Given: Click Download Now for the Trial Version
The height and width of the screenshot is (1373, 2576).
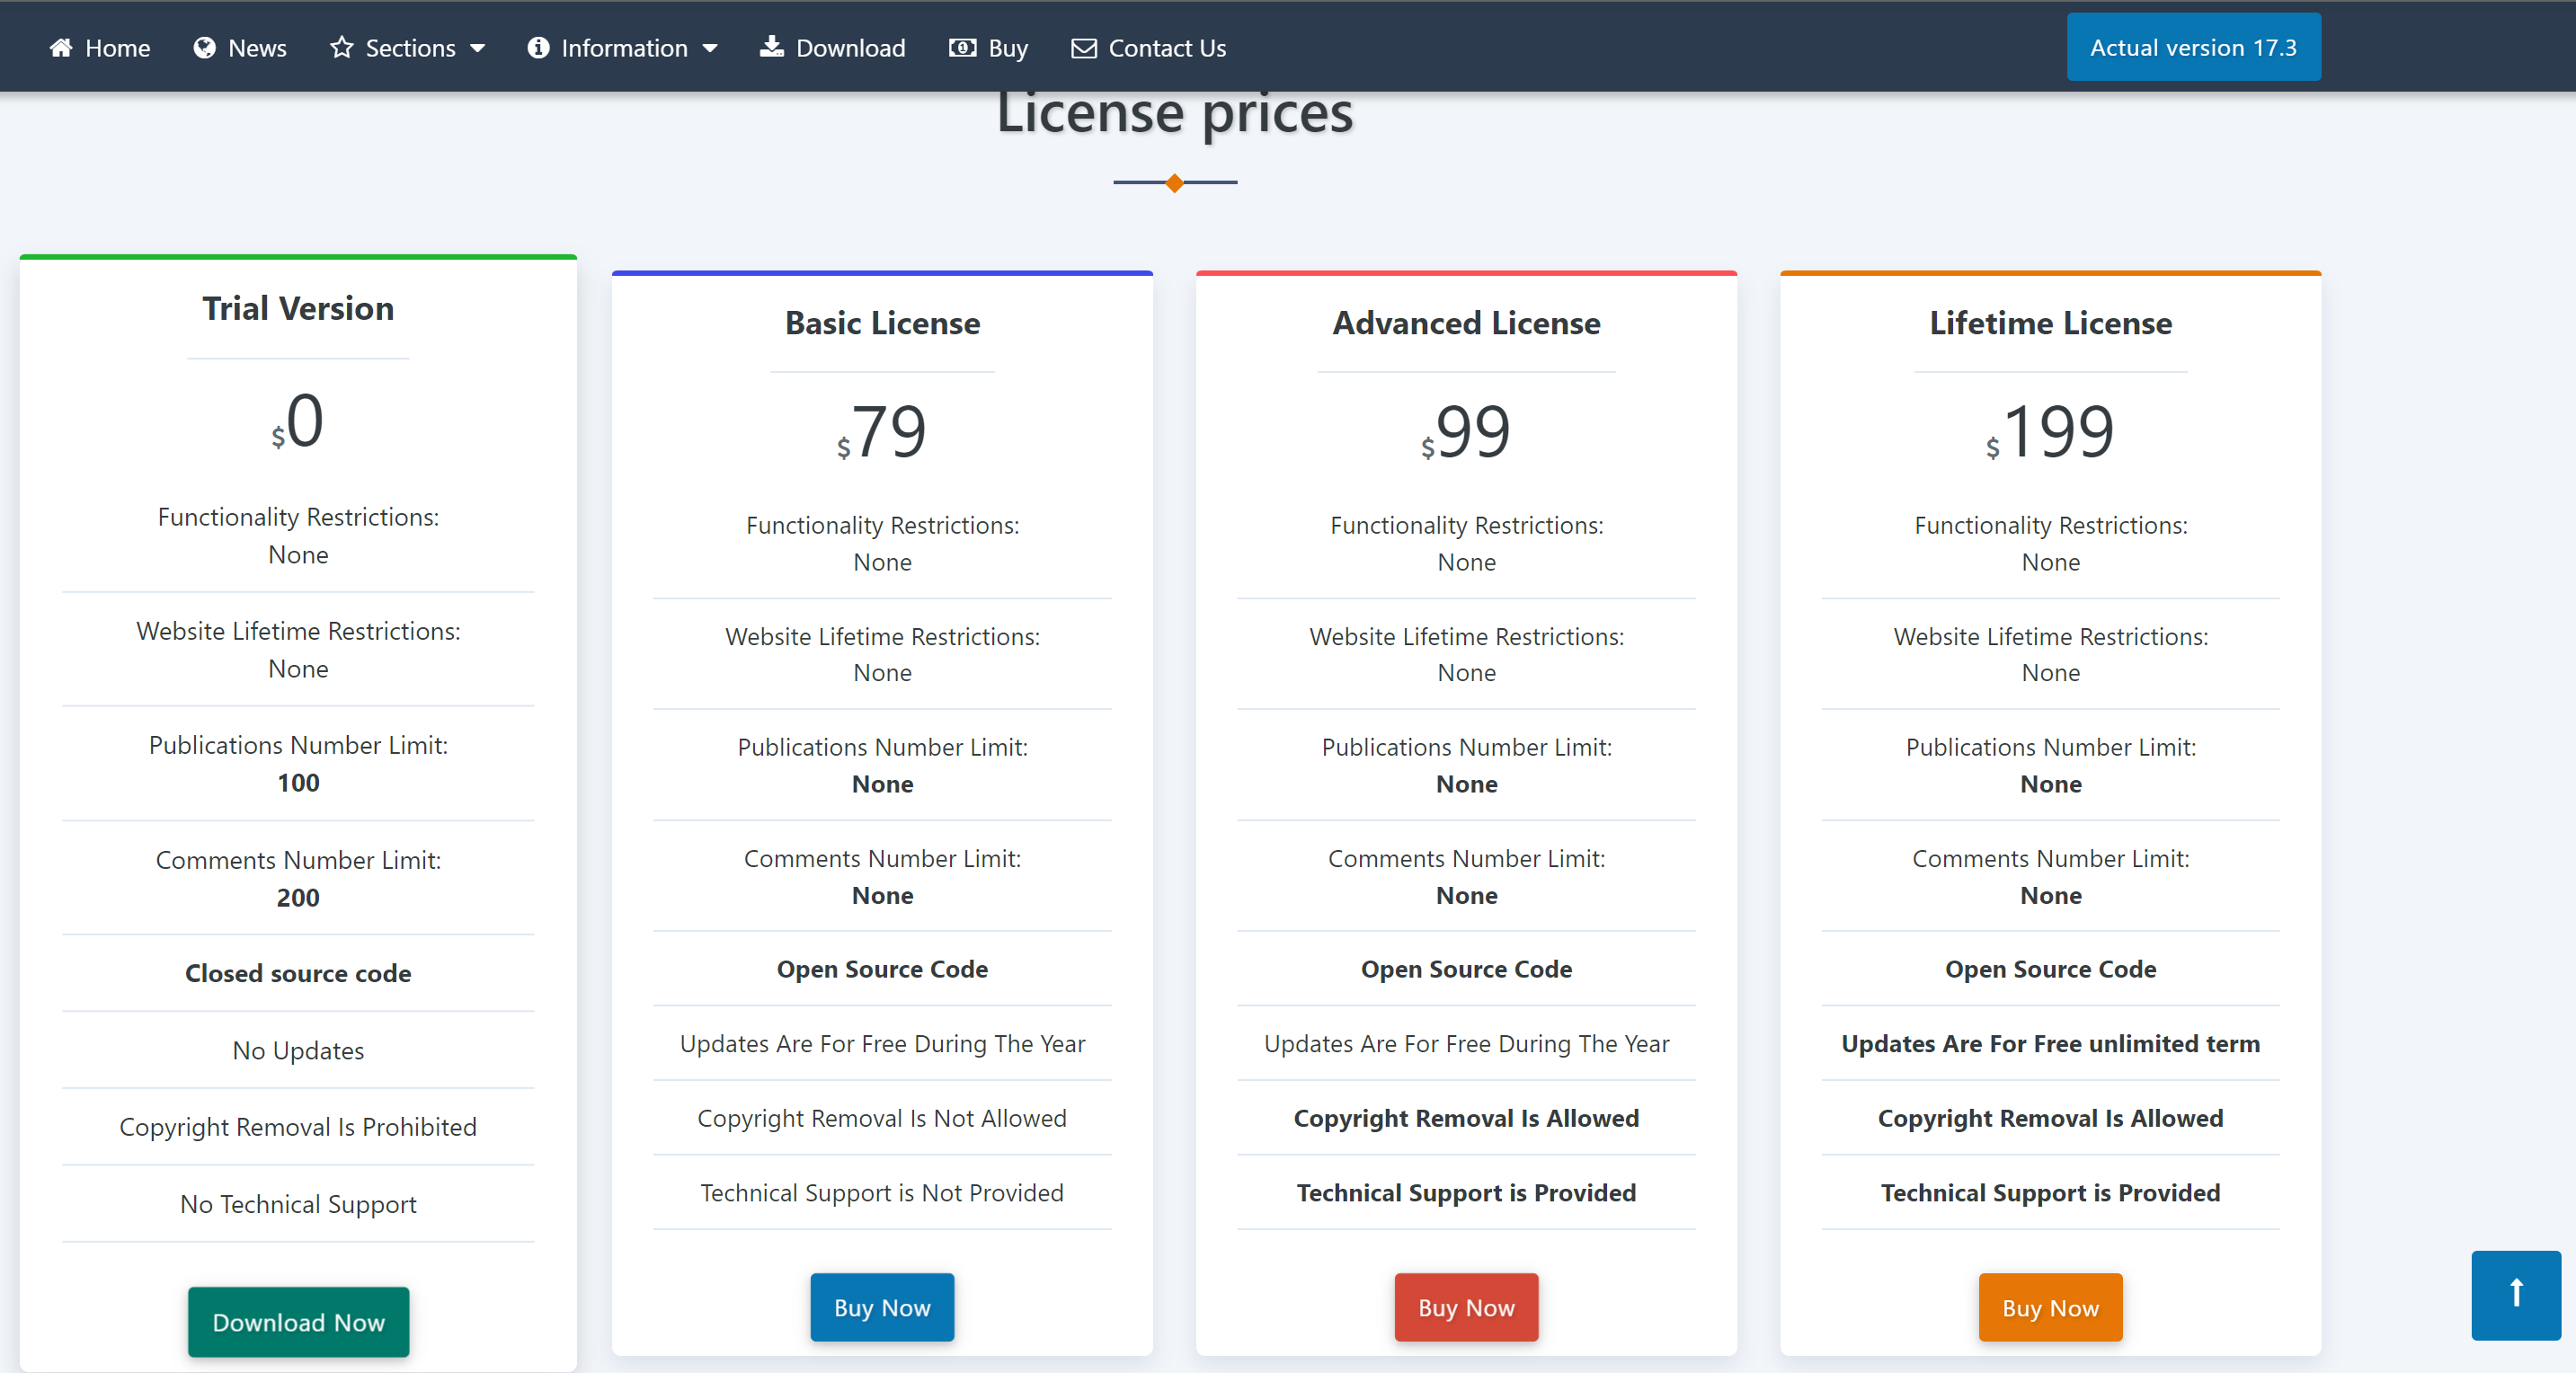Looking at the screenshot, I should pyautogui.click(x=297, y=1321).
